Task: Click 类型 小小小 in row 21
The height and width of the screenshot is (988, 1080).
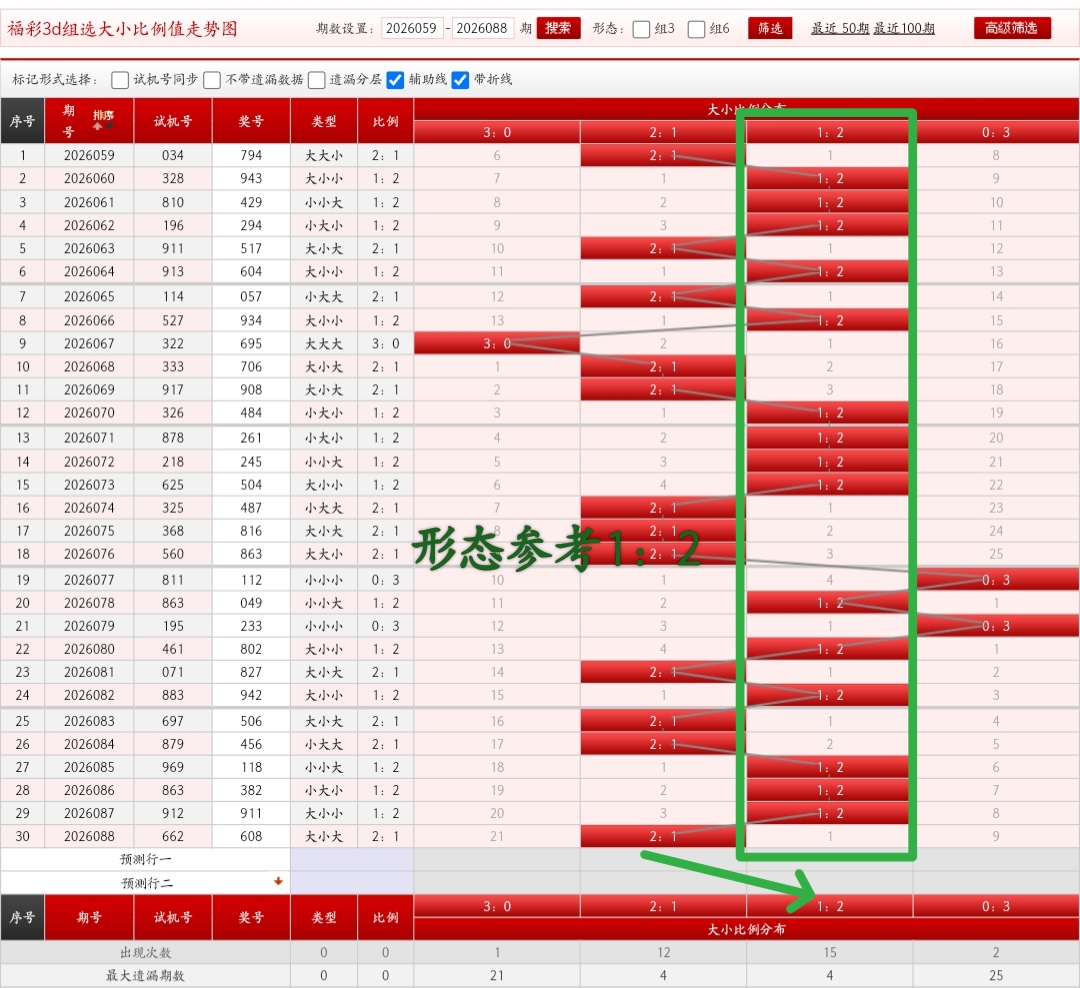Action: [324, 626]
